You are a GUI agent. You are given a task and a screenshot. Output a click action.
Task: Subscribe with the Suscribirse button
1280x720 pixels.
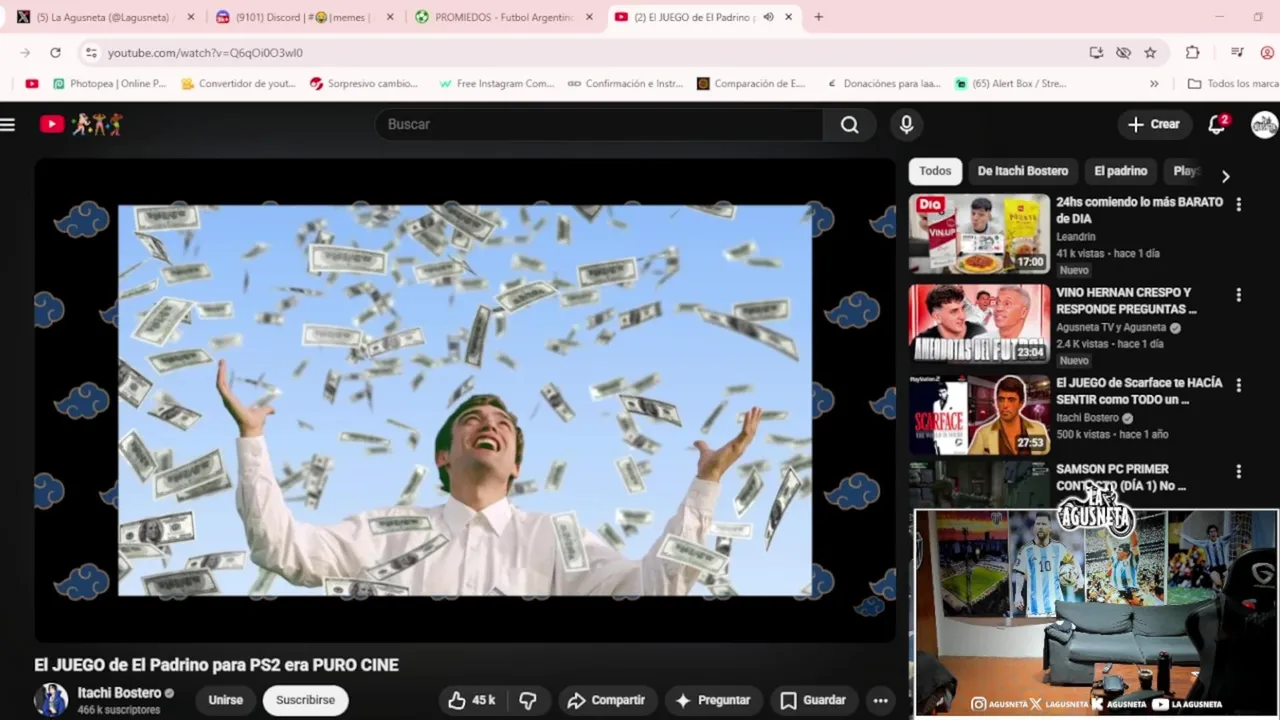point(305,700)
